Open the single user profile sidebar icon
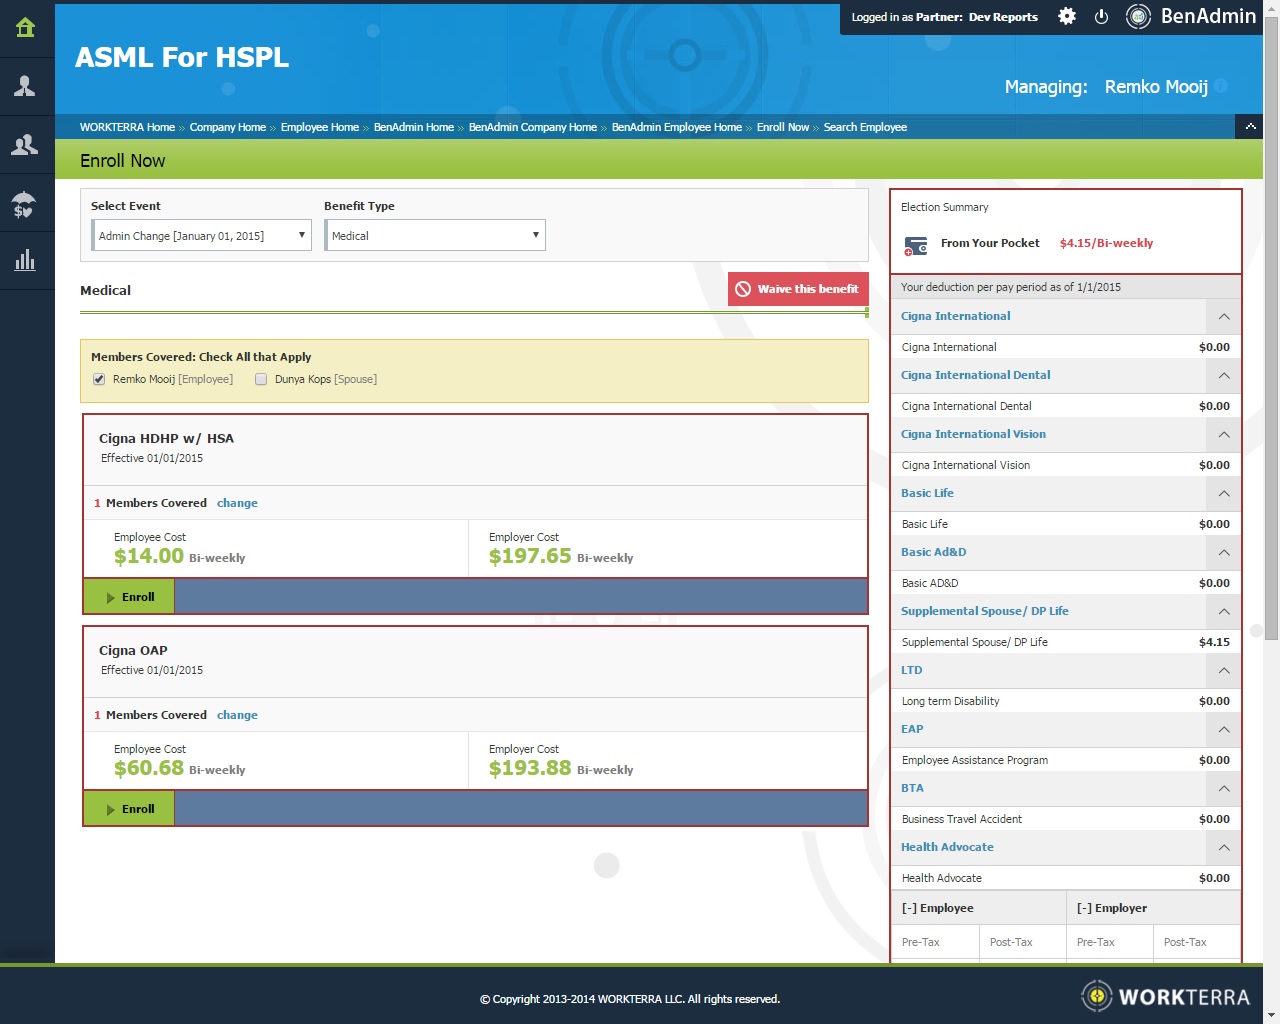Image resolution: width=1280 pixels, height=1024 pixels. [x=26, y=86]
